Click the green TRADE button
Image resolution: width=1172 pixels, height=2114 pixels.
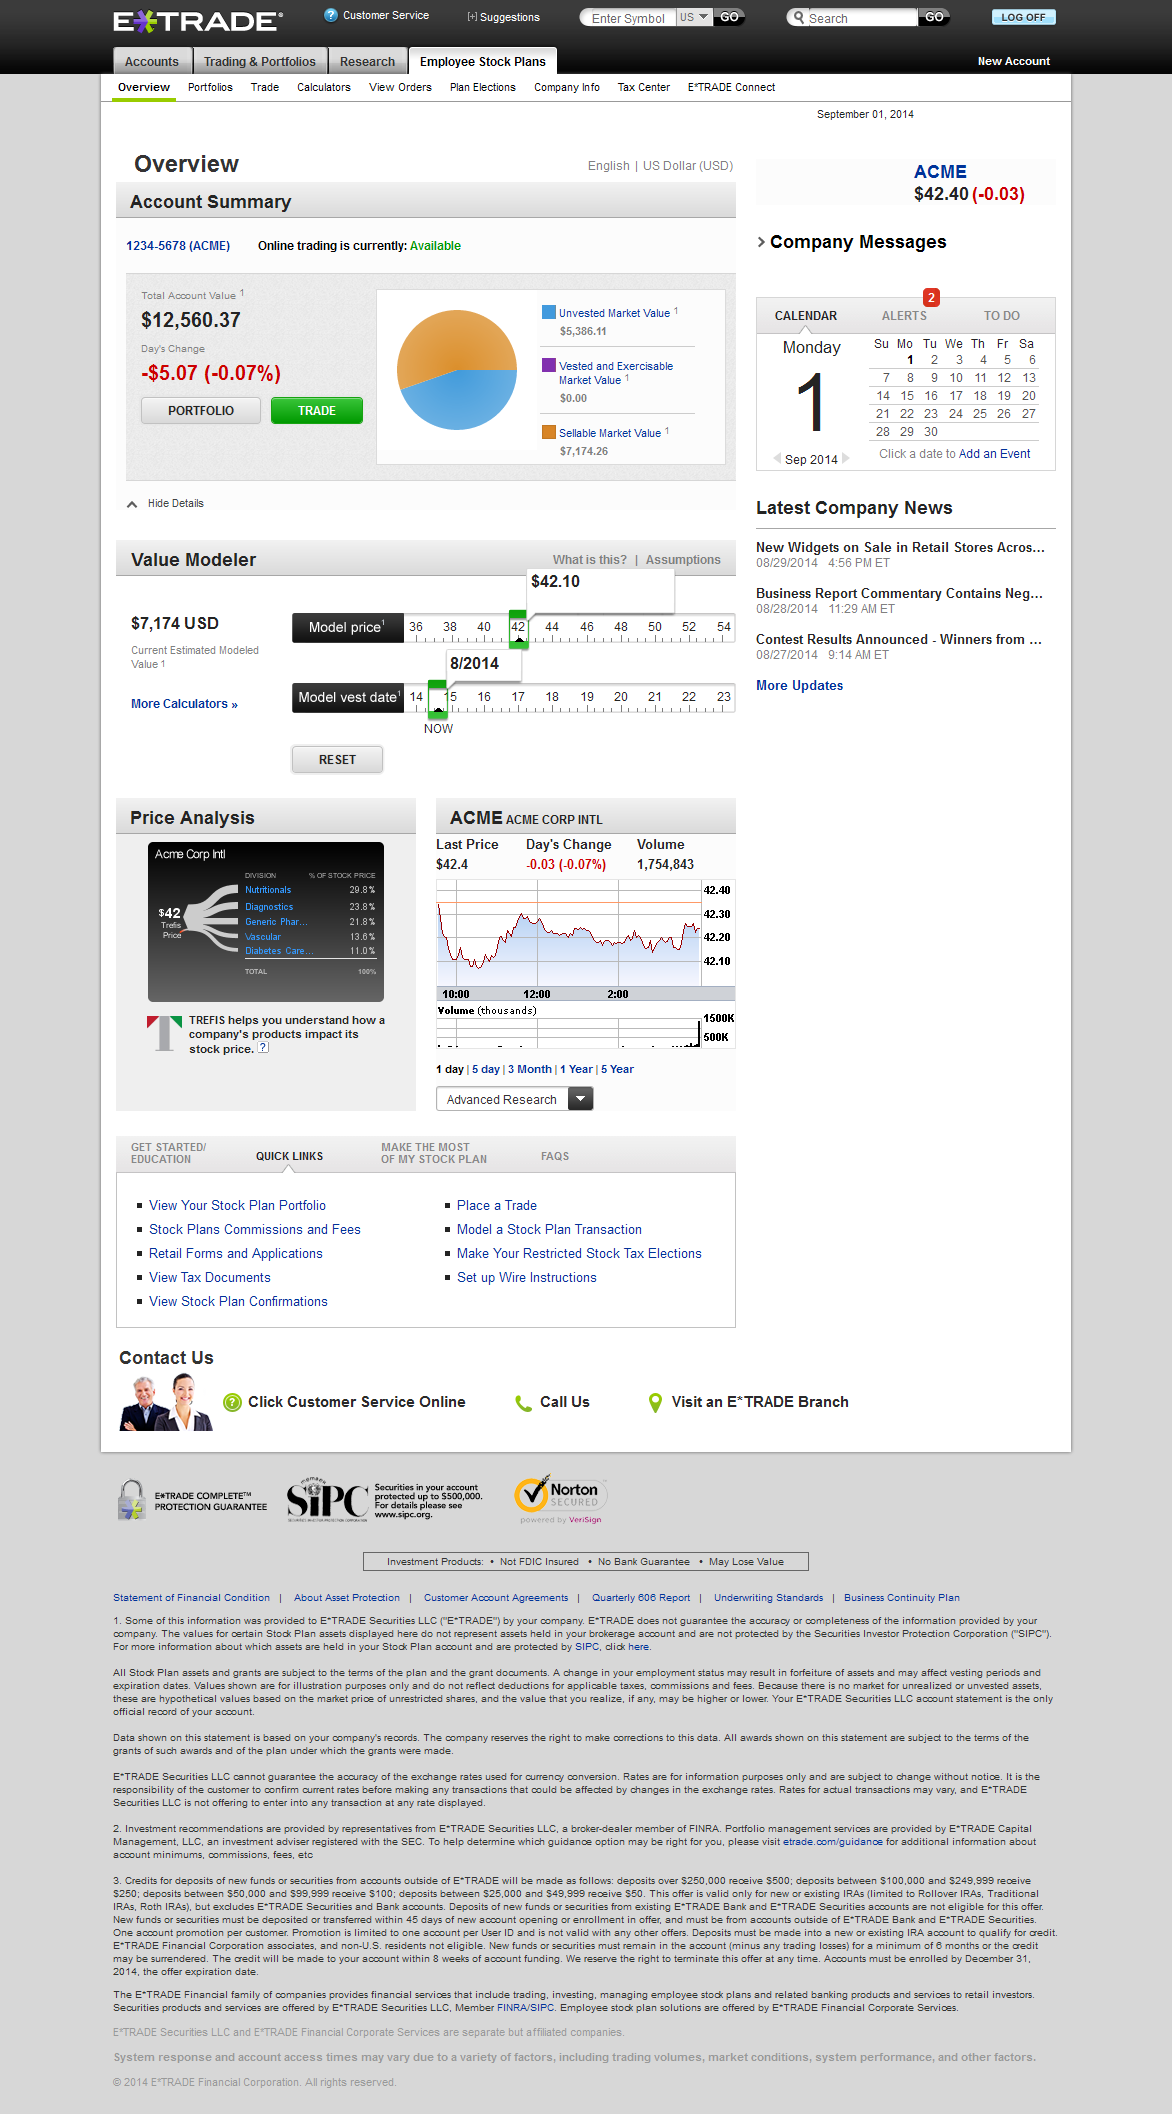tap(317, 411)
